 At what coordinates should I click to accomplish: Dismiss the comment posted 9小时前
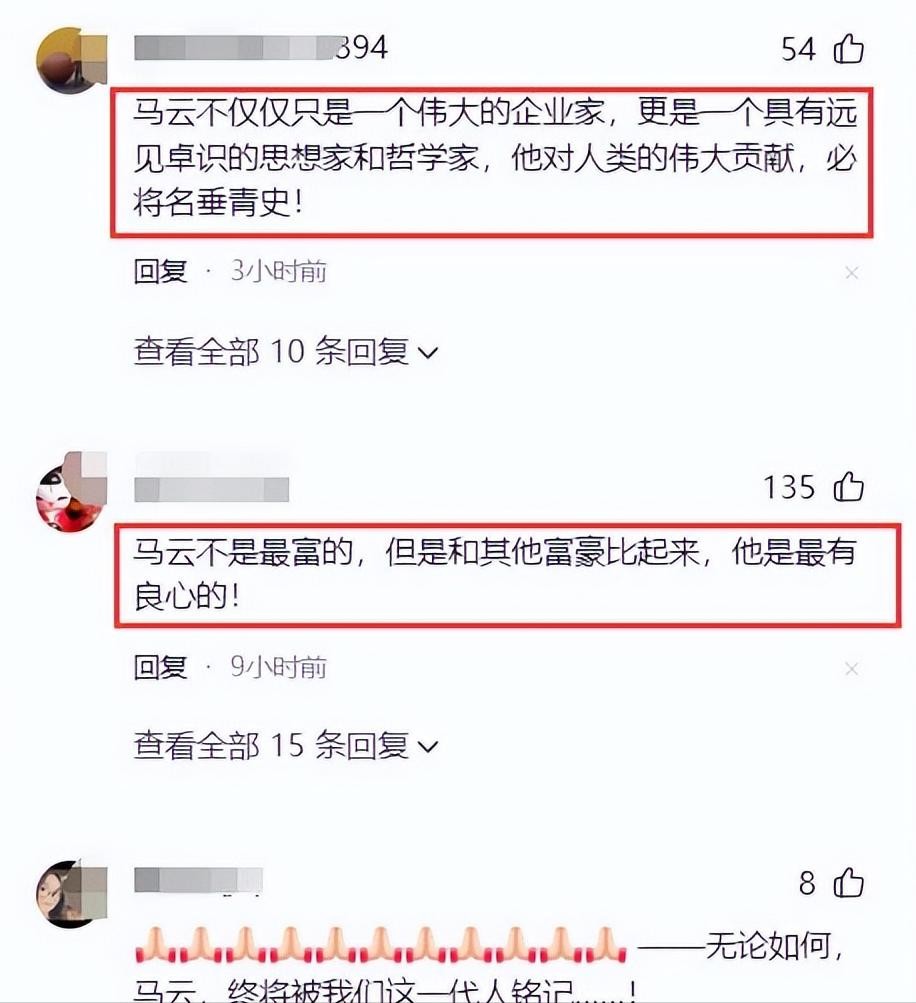click(x=851, y=669)
